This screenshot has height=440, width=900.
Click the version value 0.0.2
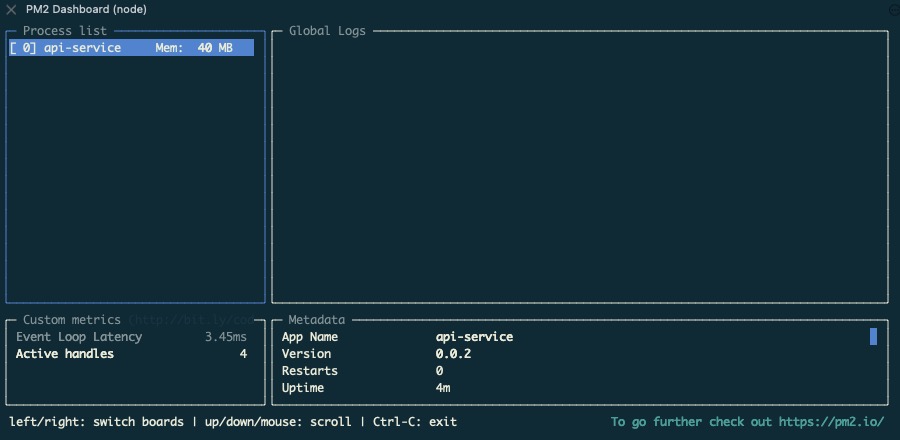(x=453, y=354)
